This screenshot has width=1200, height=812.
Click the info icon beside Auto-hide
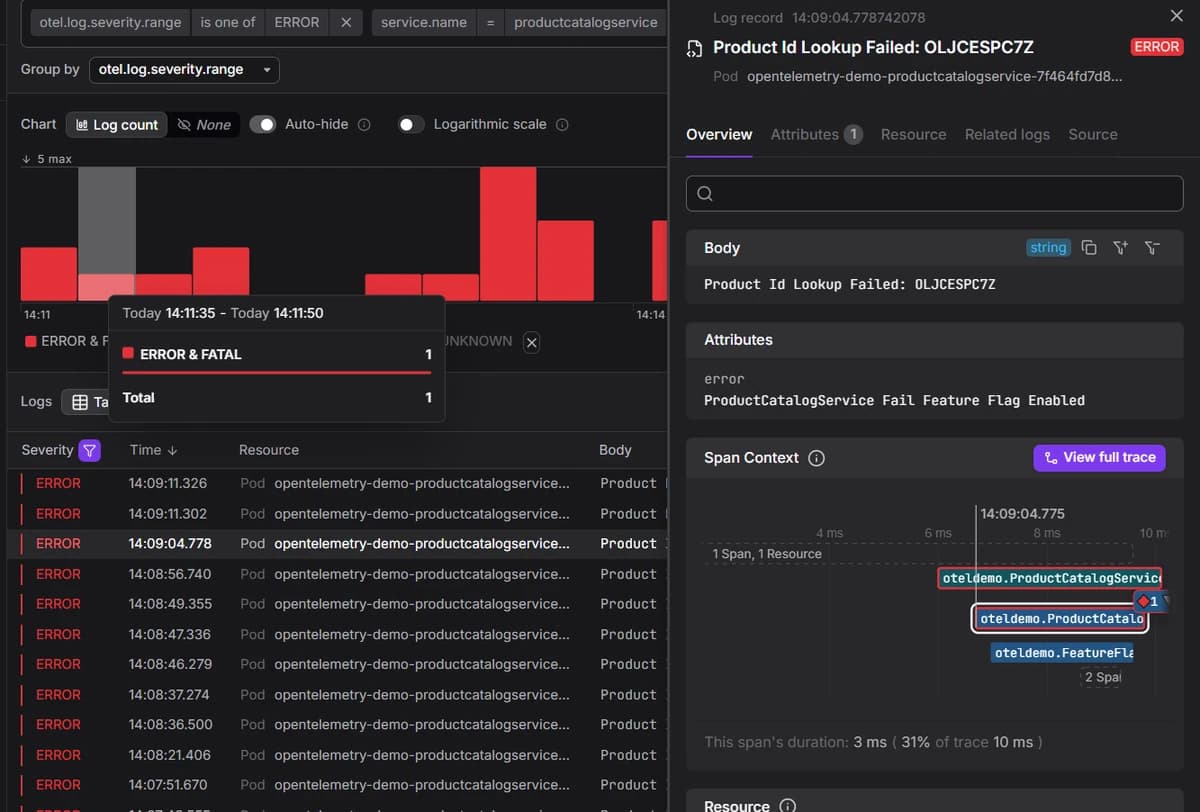click(x=364, y=125)
